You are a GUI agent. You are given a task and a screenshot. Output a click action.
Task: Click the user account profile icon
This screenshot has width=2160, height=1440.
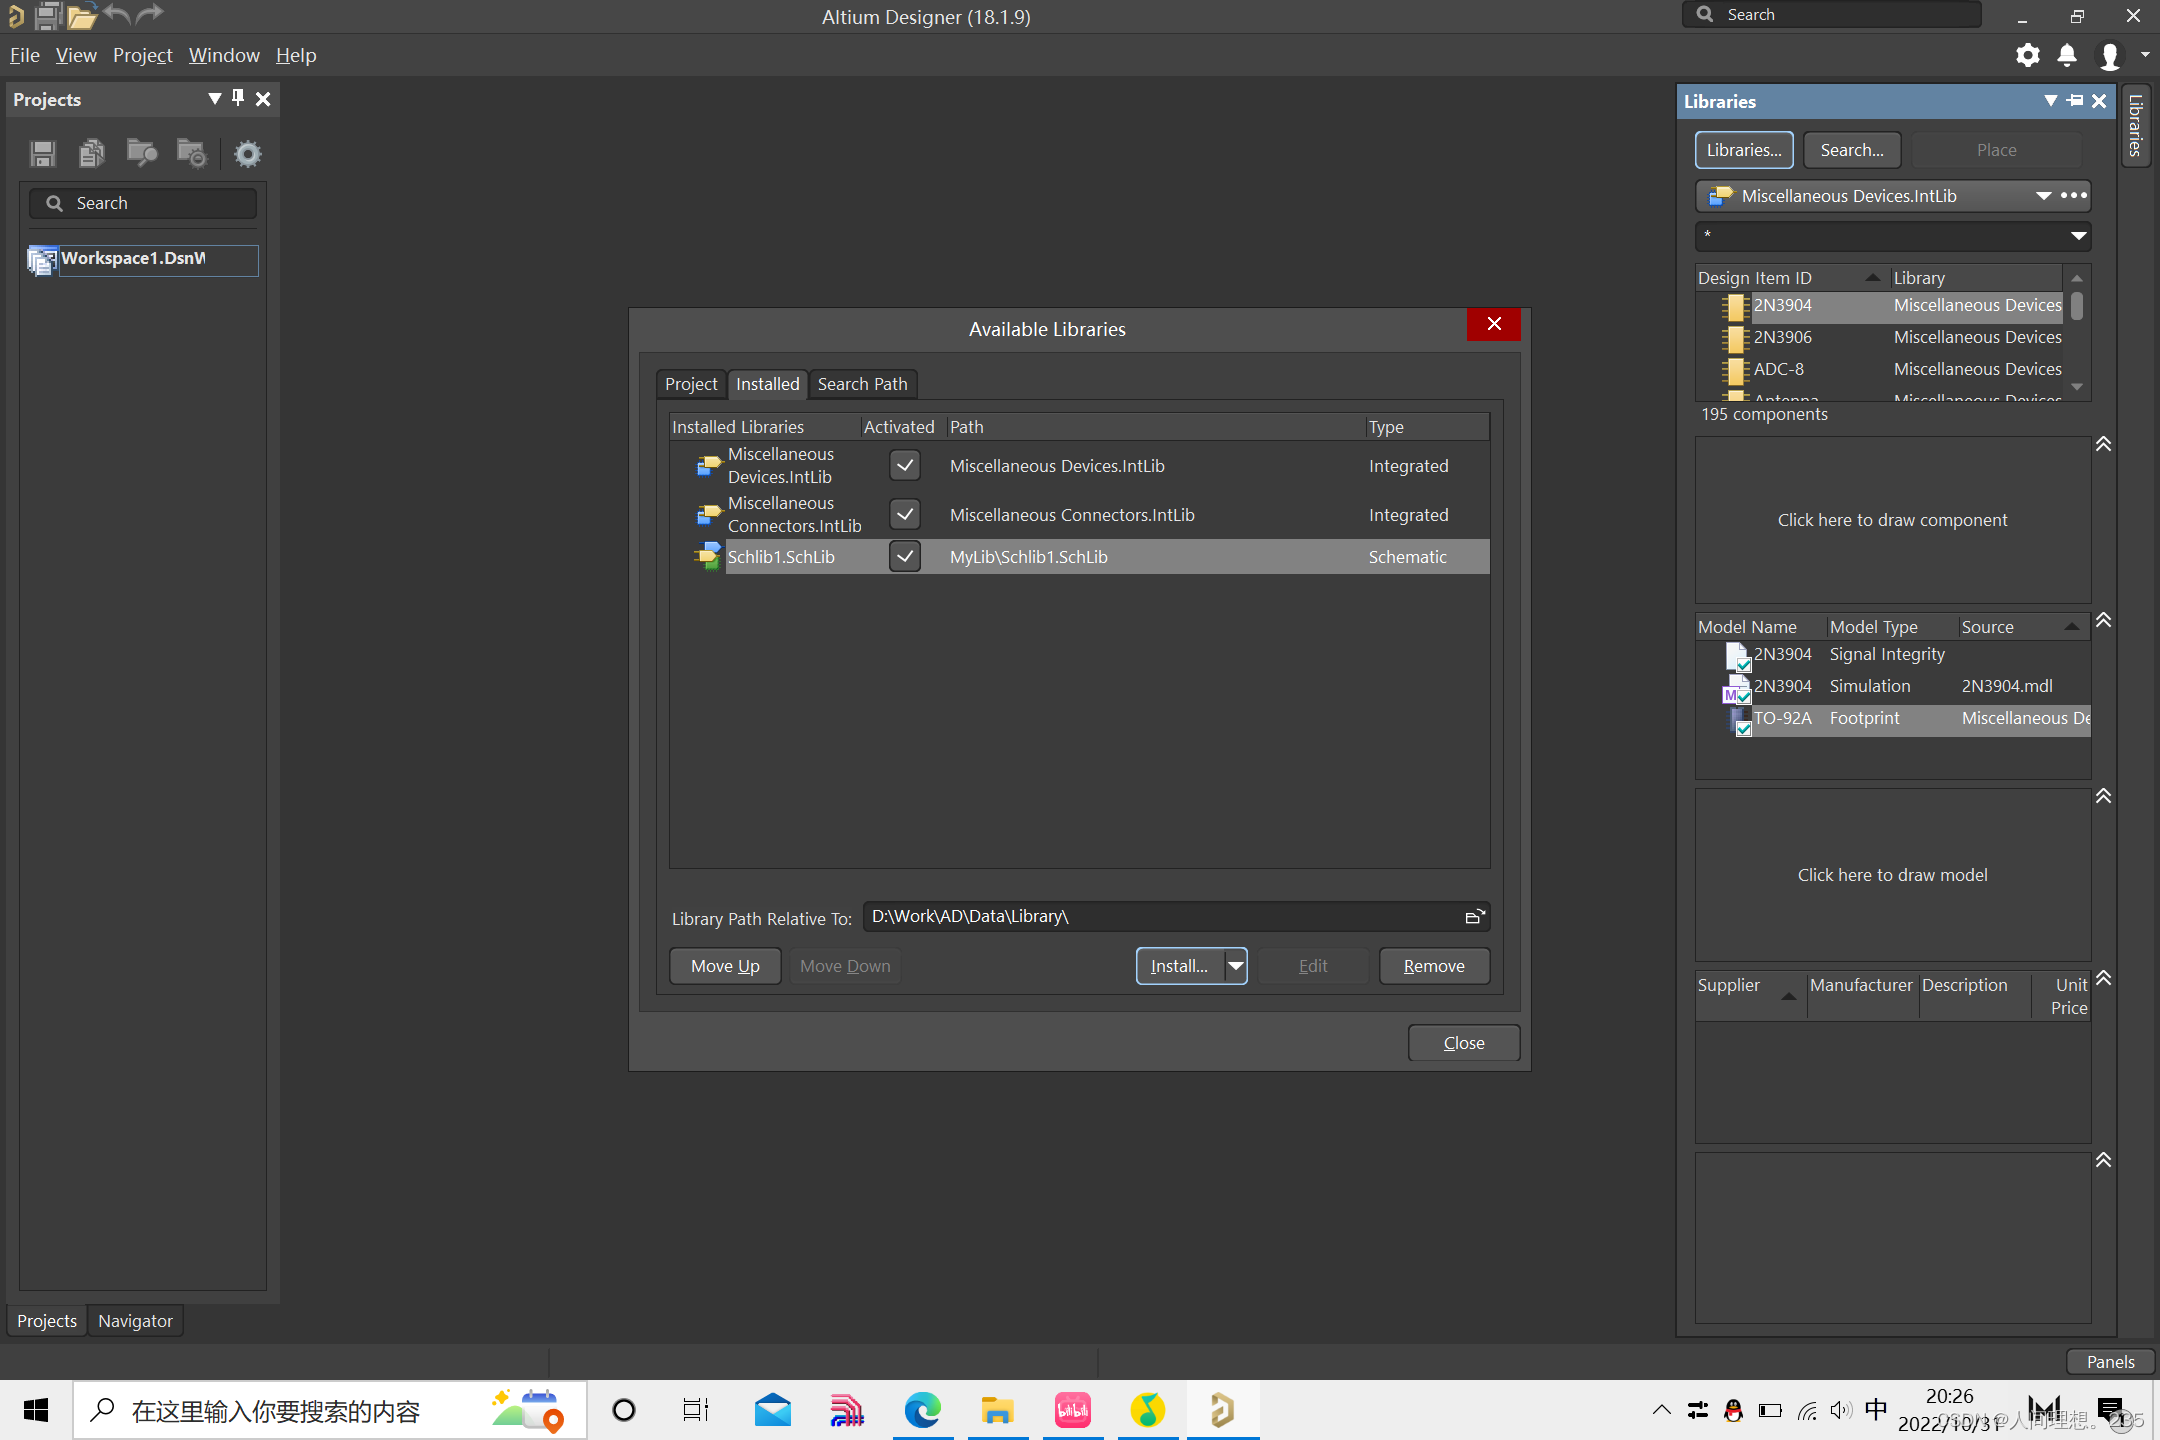(x=2109, y=56)
